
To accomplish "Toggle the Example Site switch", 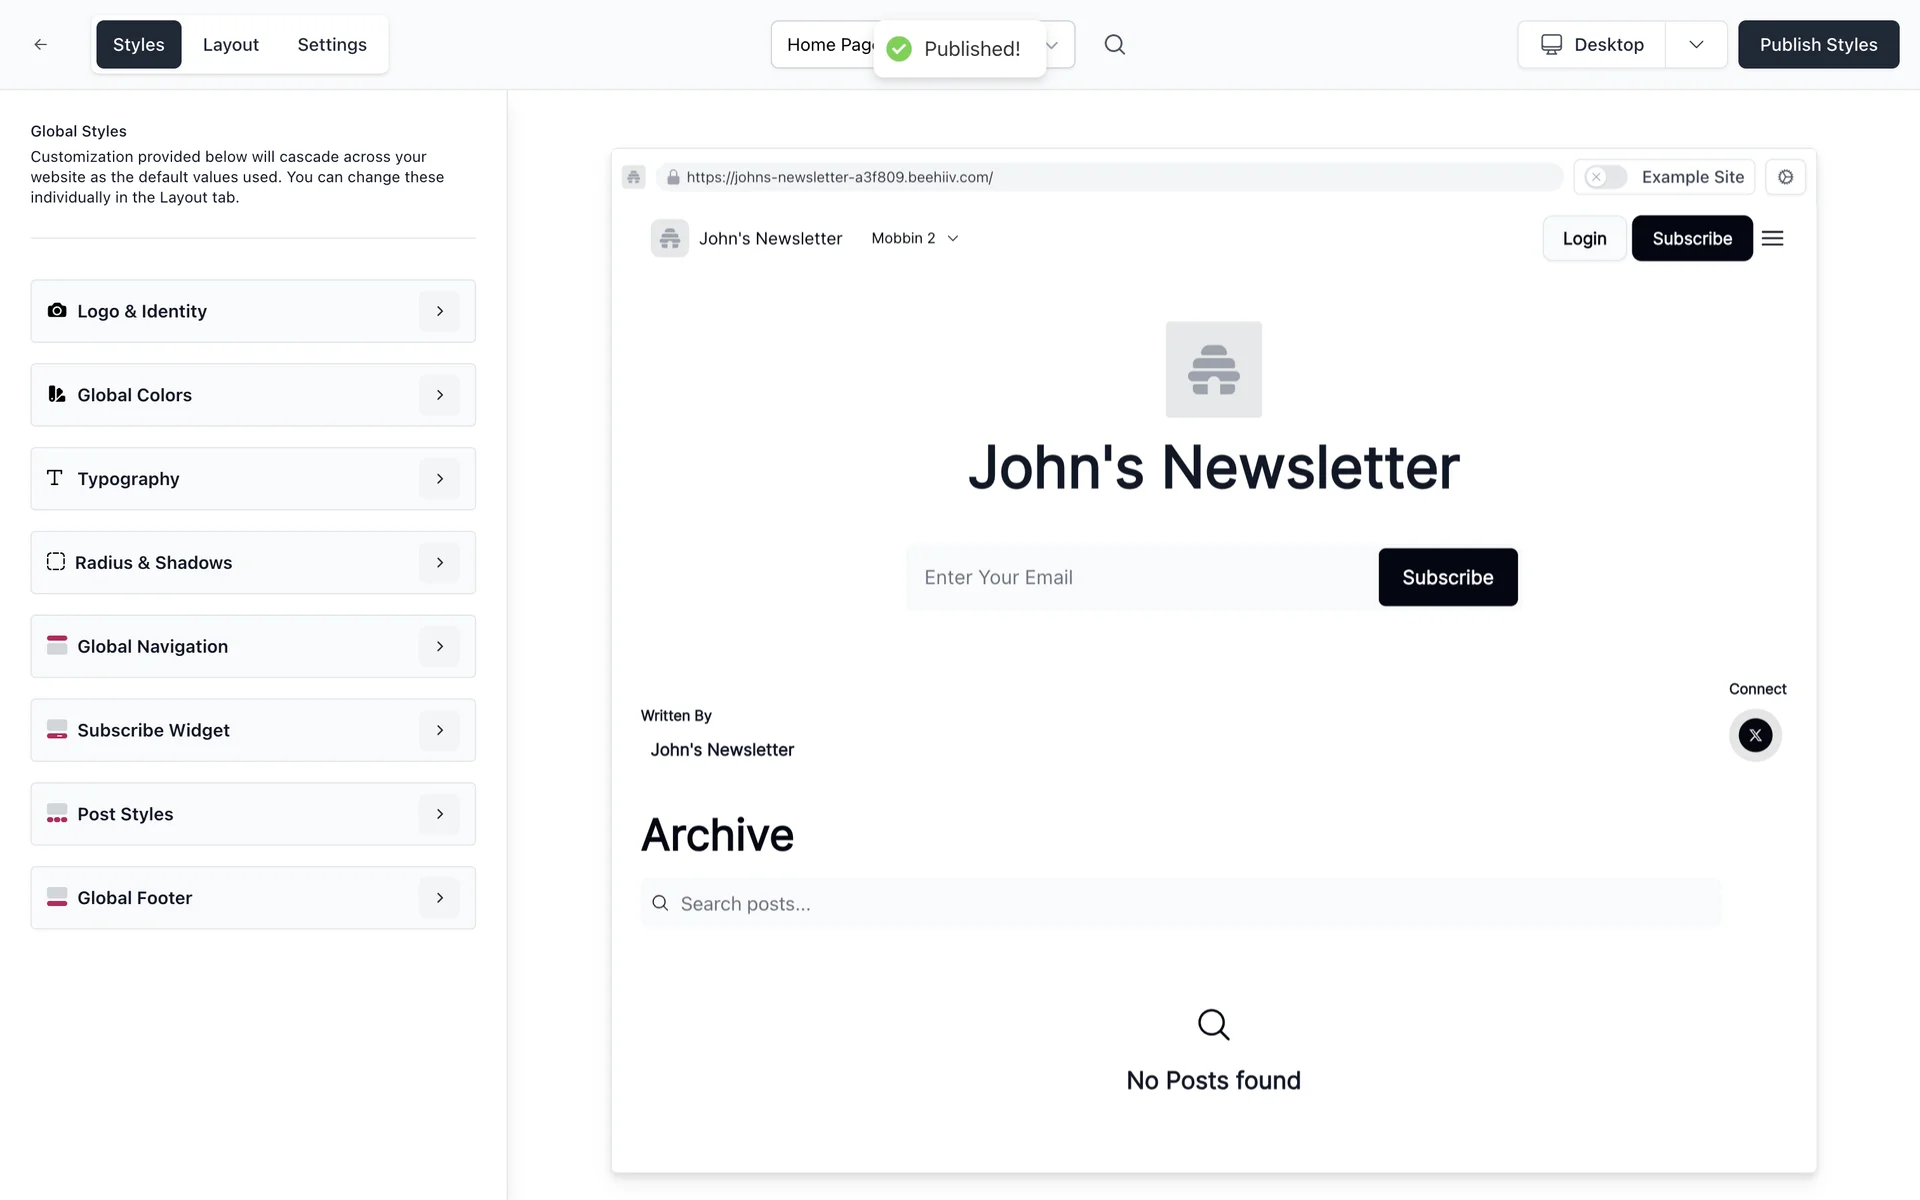I will point(1605,177).
